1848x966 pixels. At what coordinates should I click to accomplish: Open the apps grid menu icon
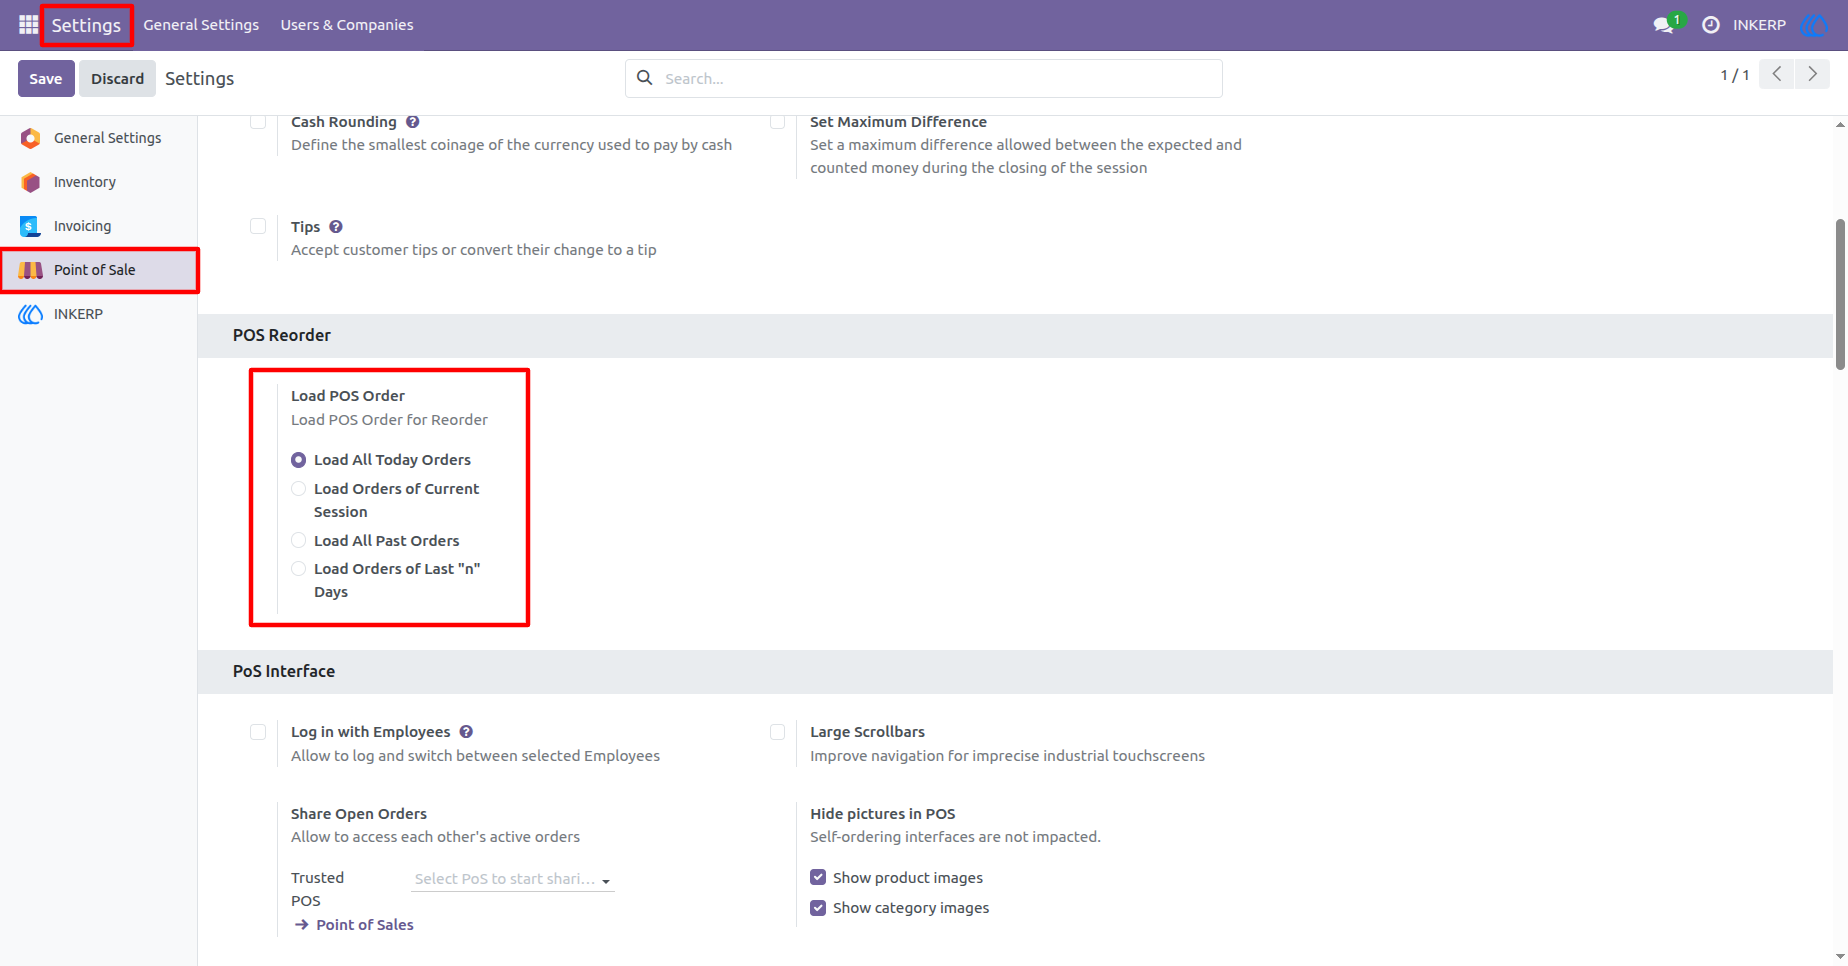click(28, 25)
